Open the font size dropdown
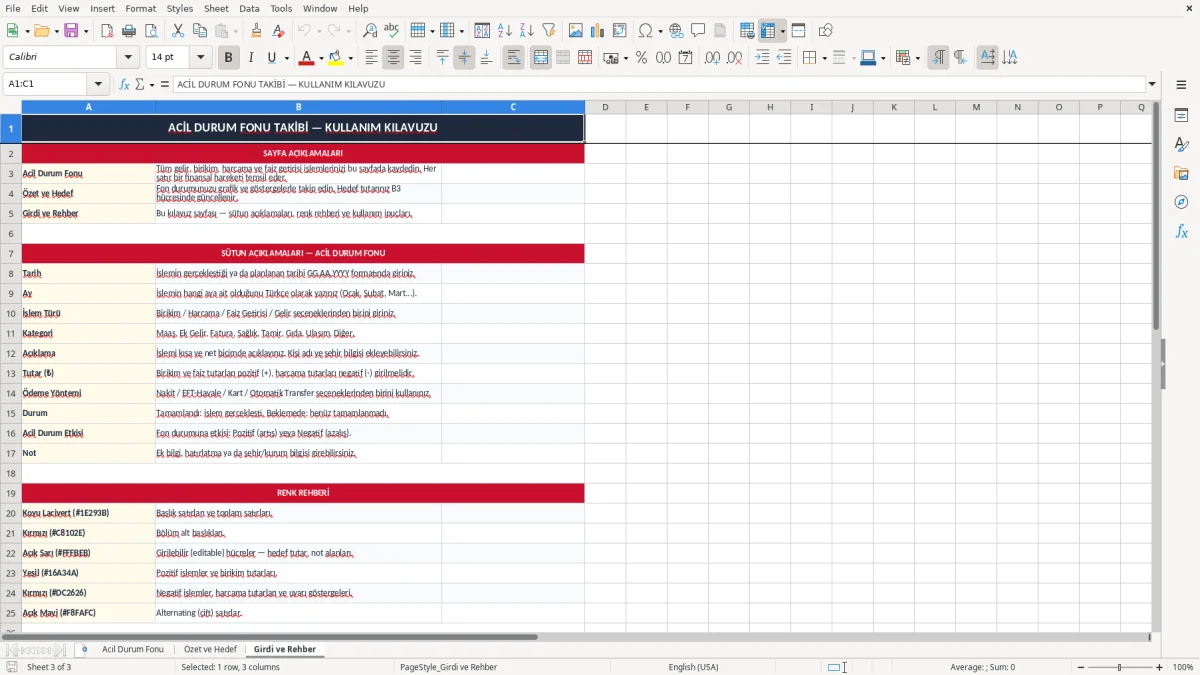Viewport: 1200px width, 675px height. (200, 58)
